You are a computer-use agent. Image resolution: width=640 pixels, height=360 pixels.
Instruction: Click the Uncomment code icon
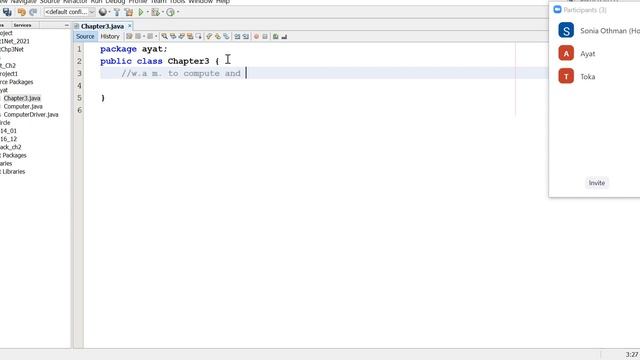point(284,36)
